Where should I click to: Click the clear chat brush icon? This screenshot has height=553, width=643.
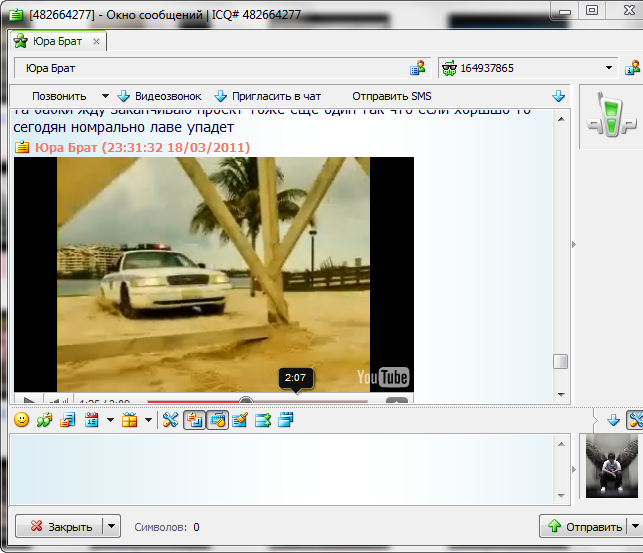tap(240, 420)
